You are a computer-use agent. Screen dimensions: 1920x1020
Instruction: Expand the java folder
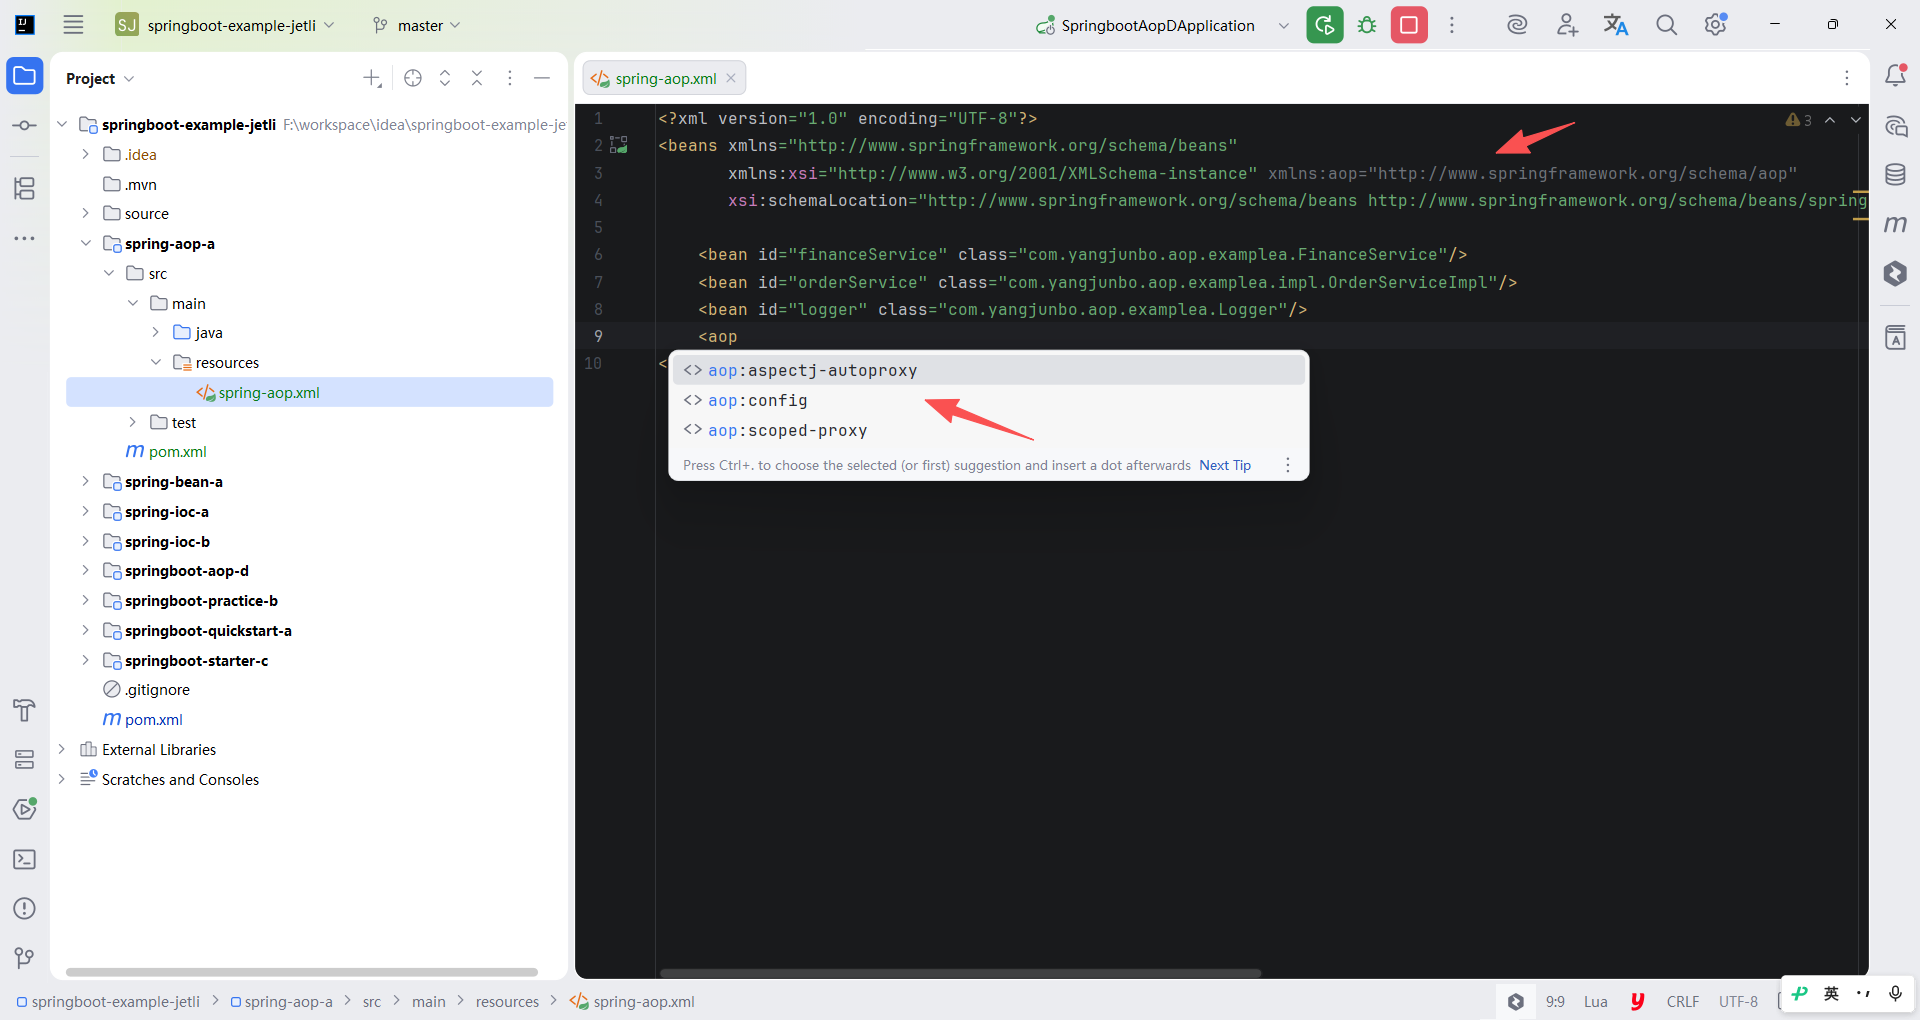click(156, 332)
